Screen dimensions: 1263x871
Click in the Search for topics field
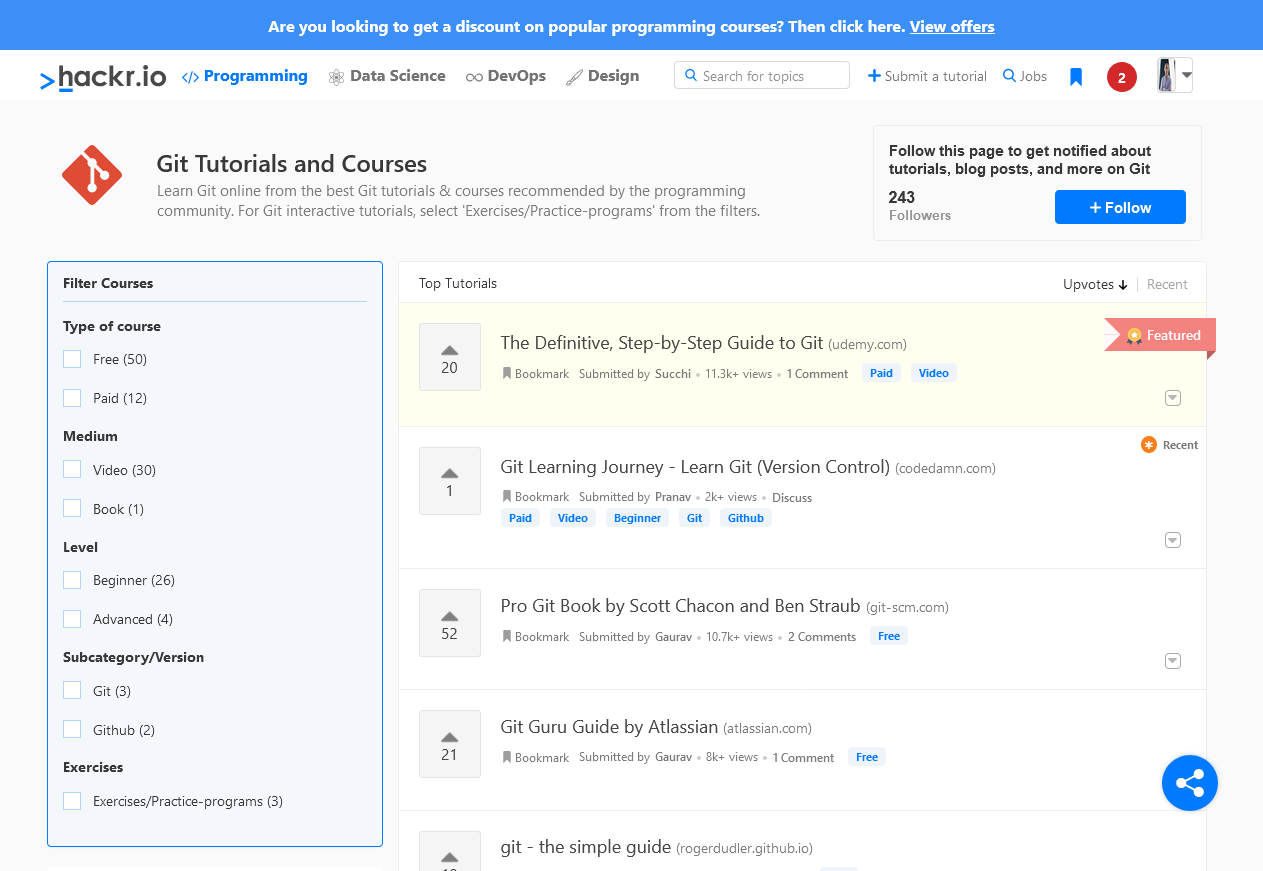762,75
